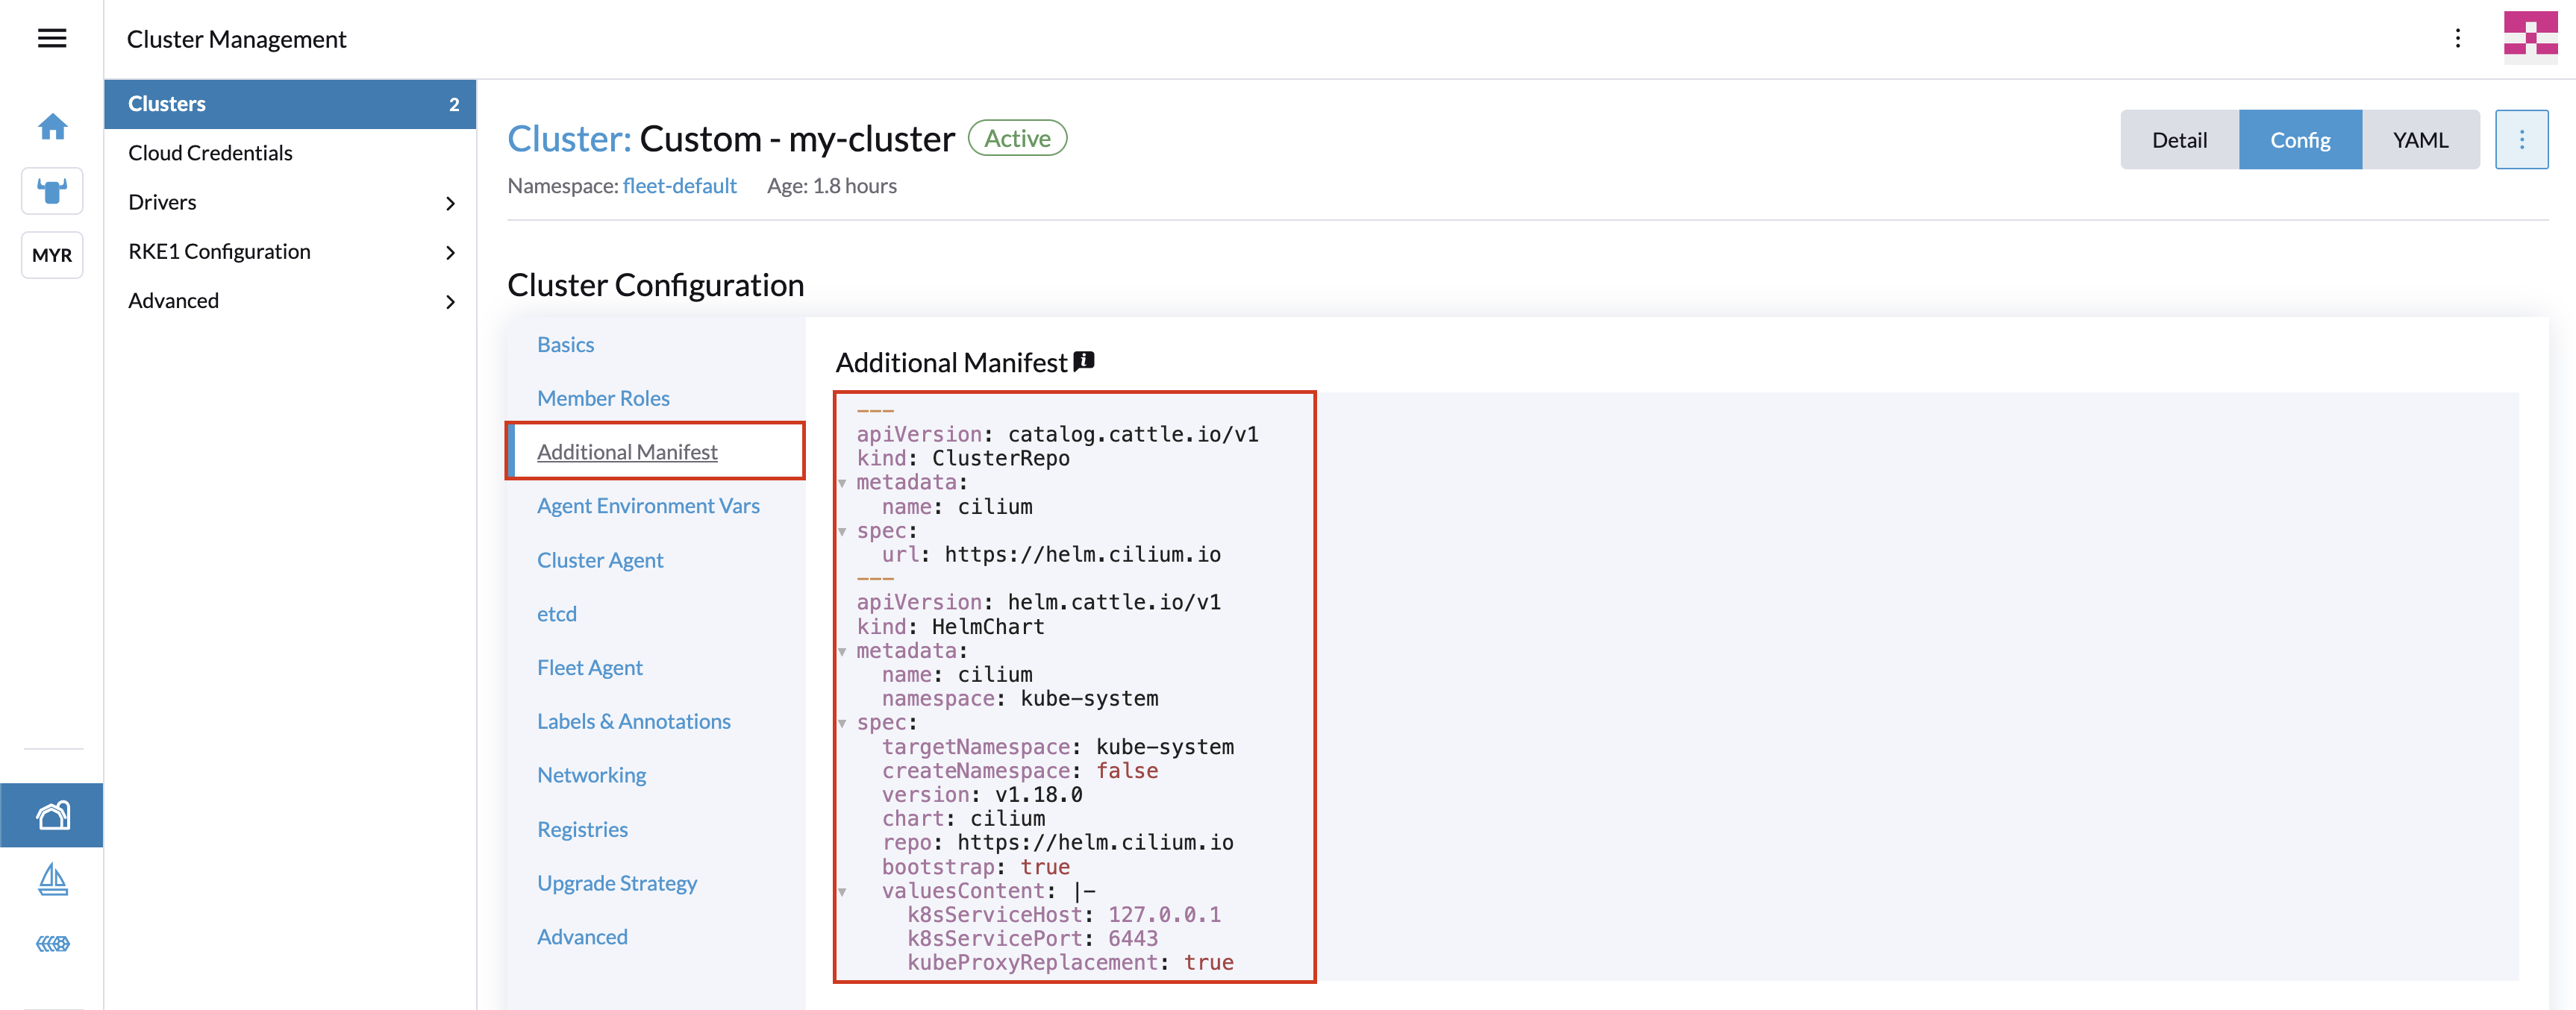
Task: Click the 'k8sServiceHost: 127.0.0.1' line
Action: pyautogui.click(x=1064, y=915)
